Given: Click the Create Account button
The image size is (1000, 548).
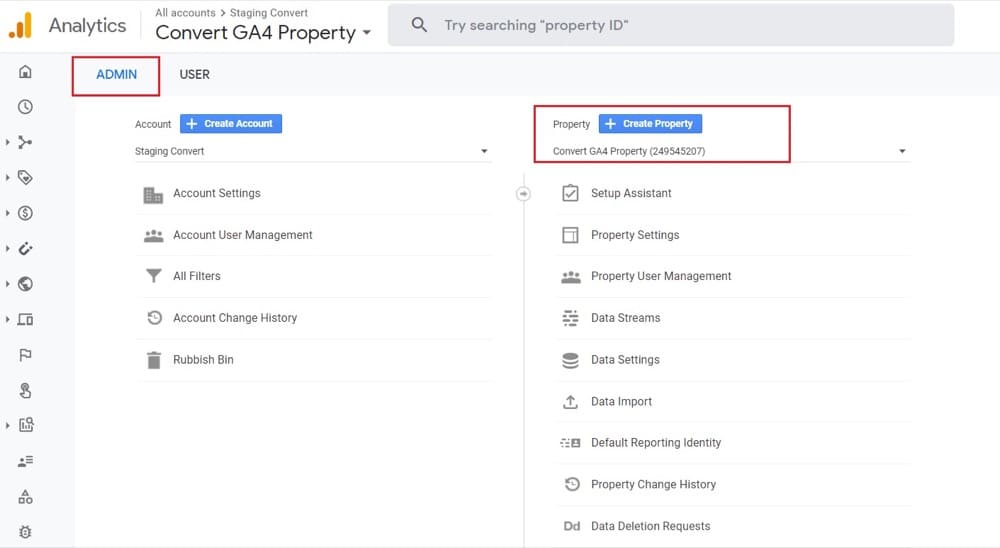Looking at the screenshot, I should click(x=231, y=124).
